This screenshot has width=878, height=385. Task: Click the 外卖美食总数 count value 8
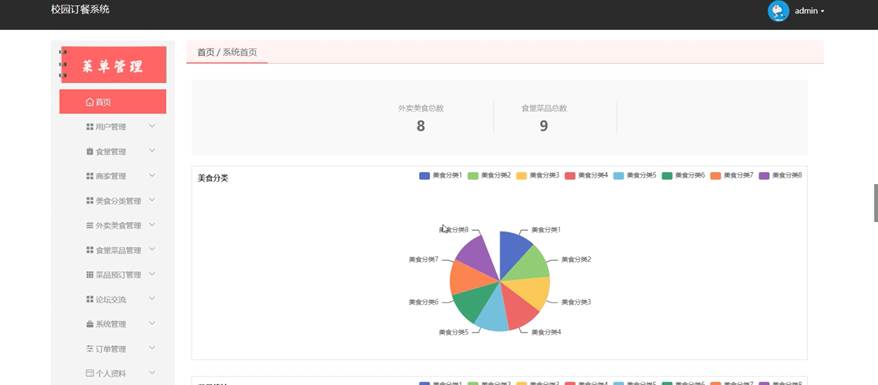[421, 126]
